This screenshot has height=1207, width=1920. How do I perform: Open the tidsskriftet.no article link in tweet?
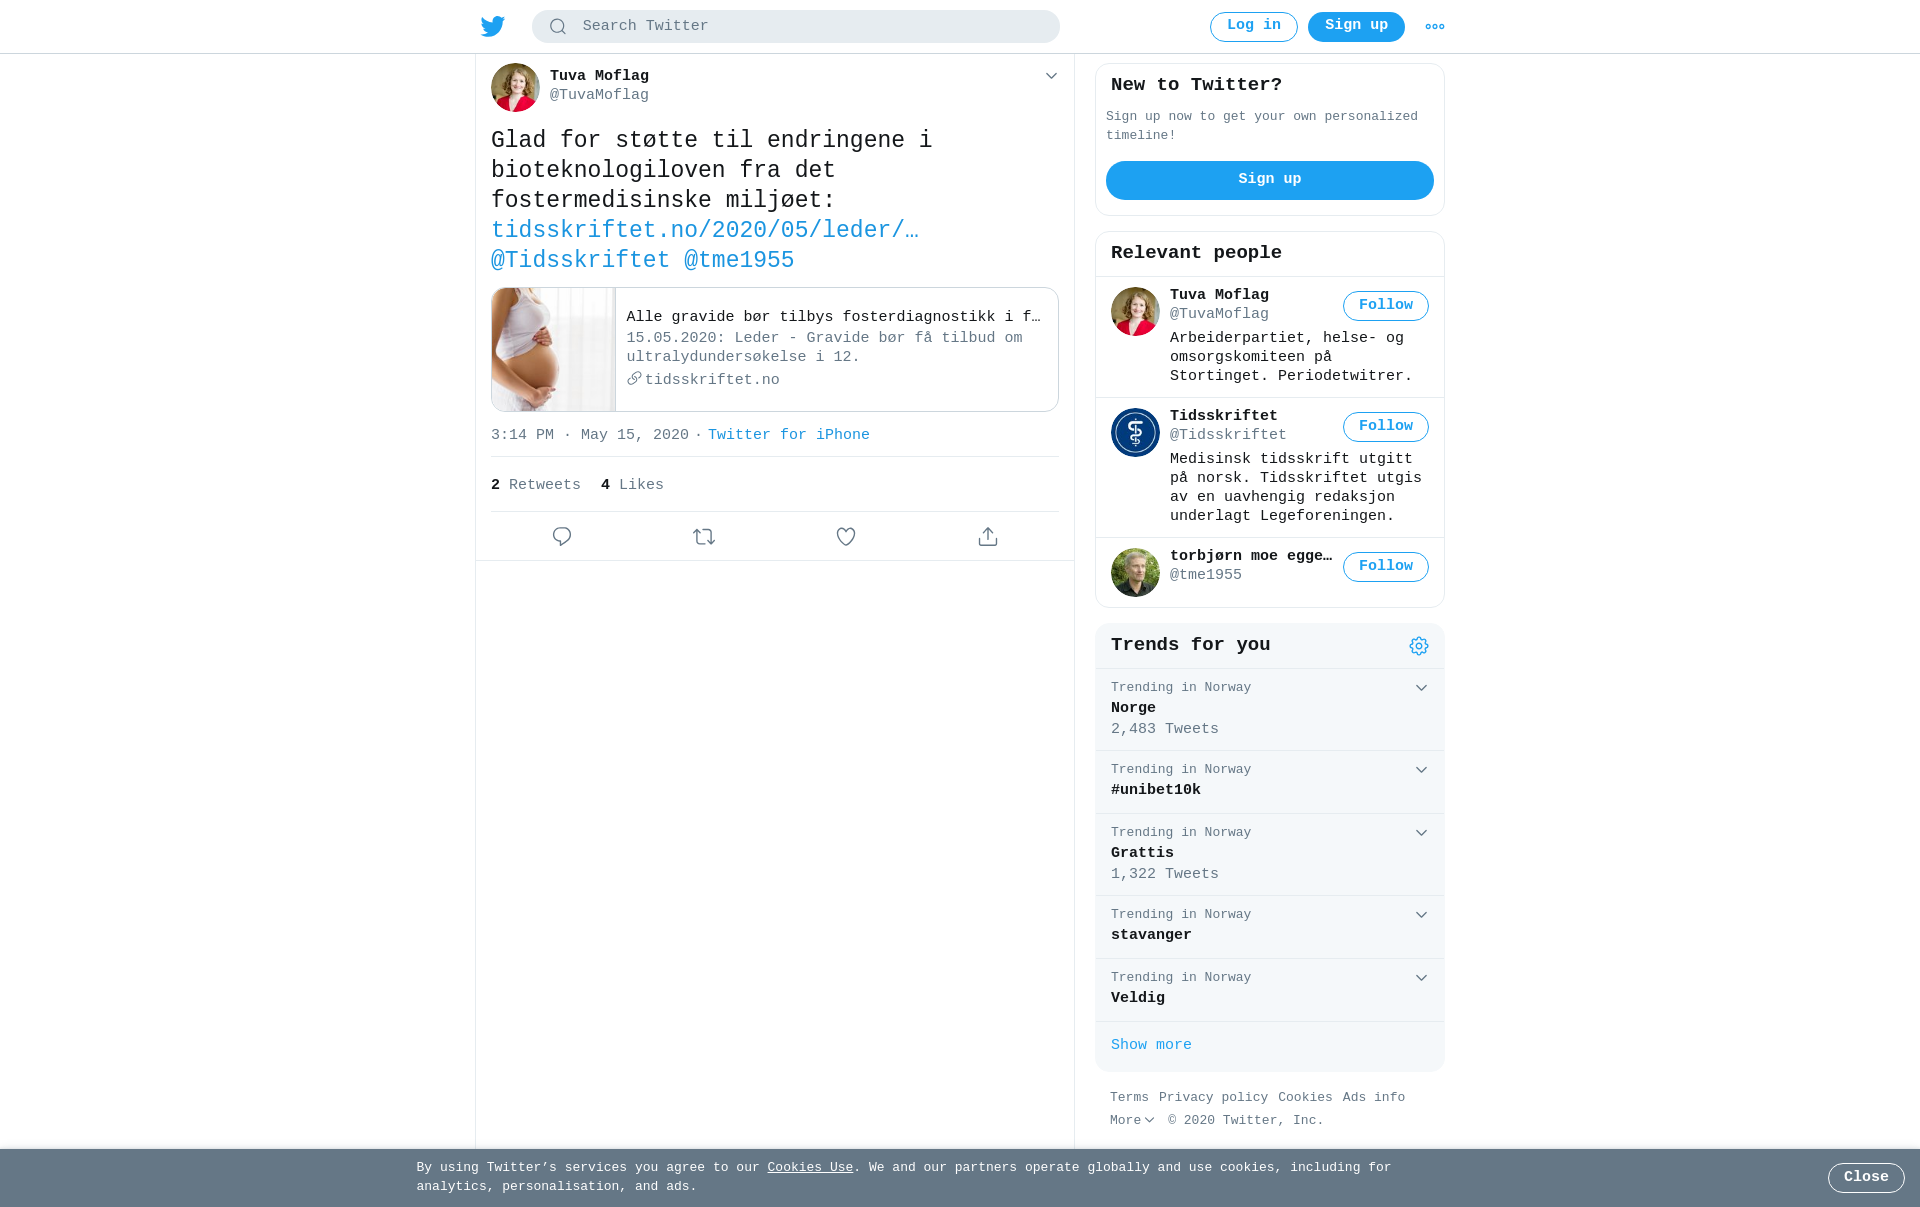point(705,231)
